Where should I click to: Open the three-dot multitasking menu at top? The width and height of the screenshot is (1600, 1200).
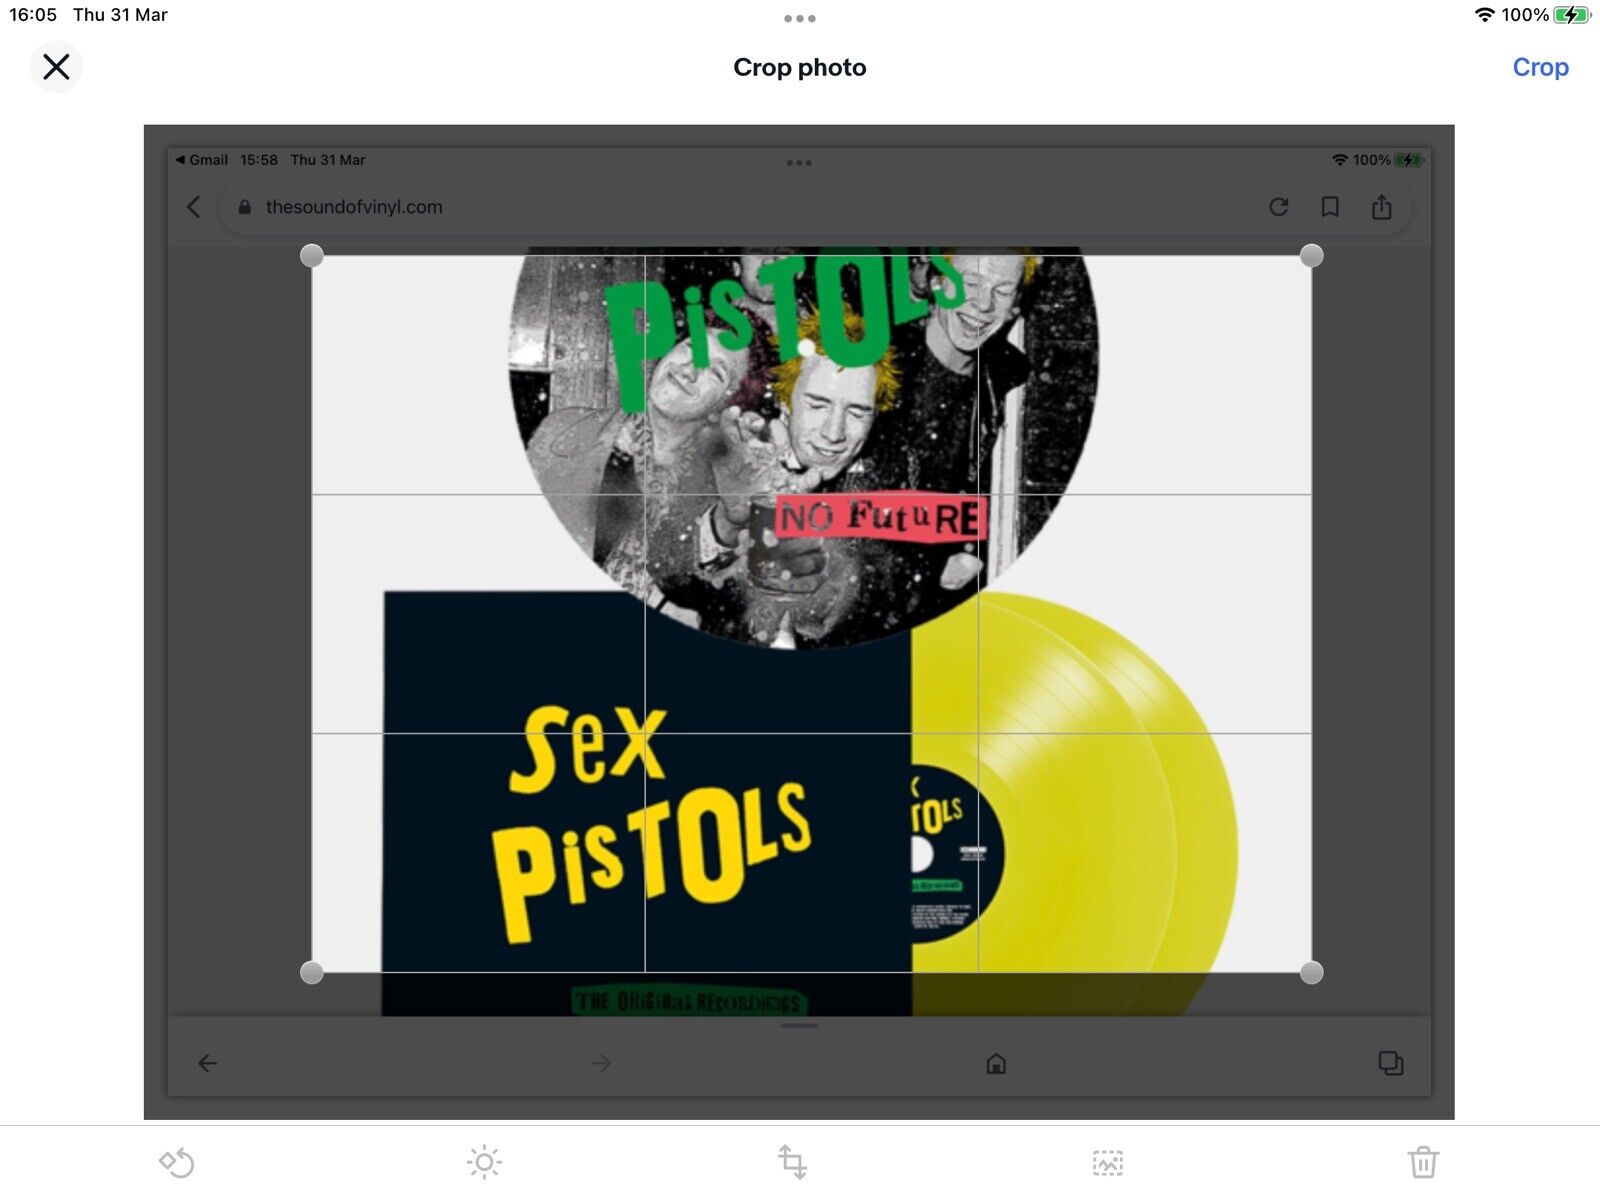[800, 18]
